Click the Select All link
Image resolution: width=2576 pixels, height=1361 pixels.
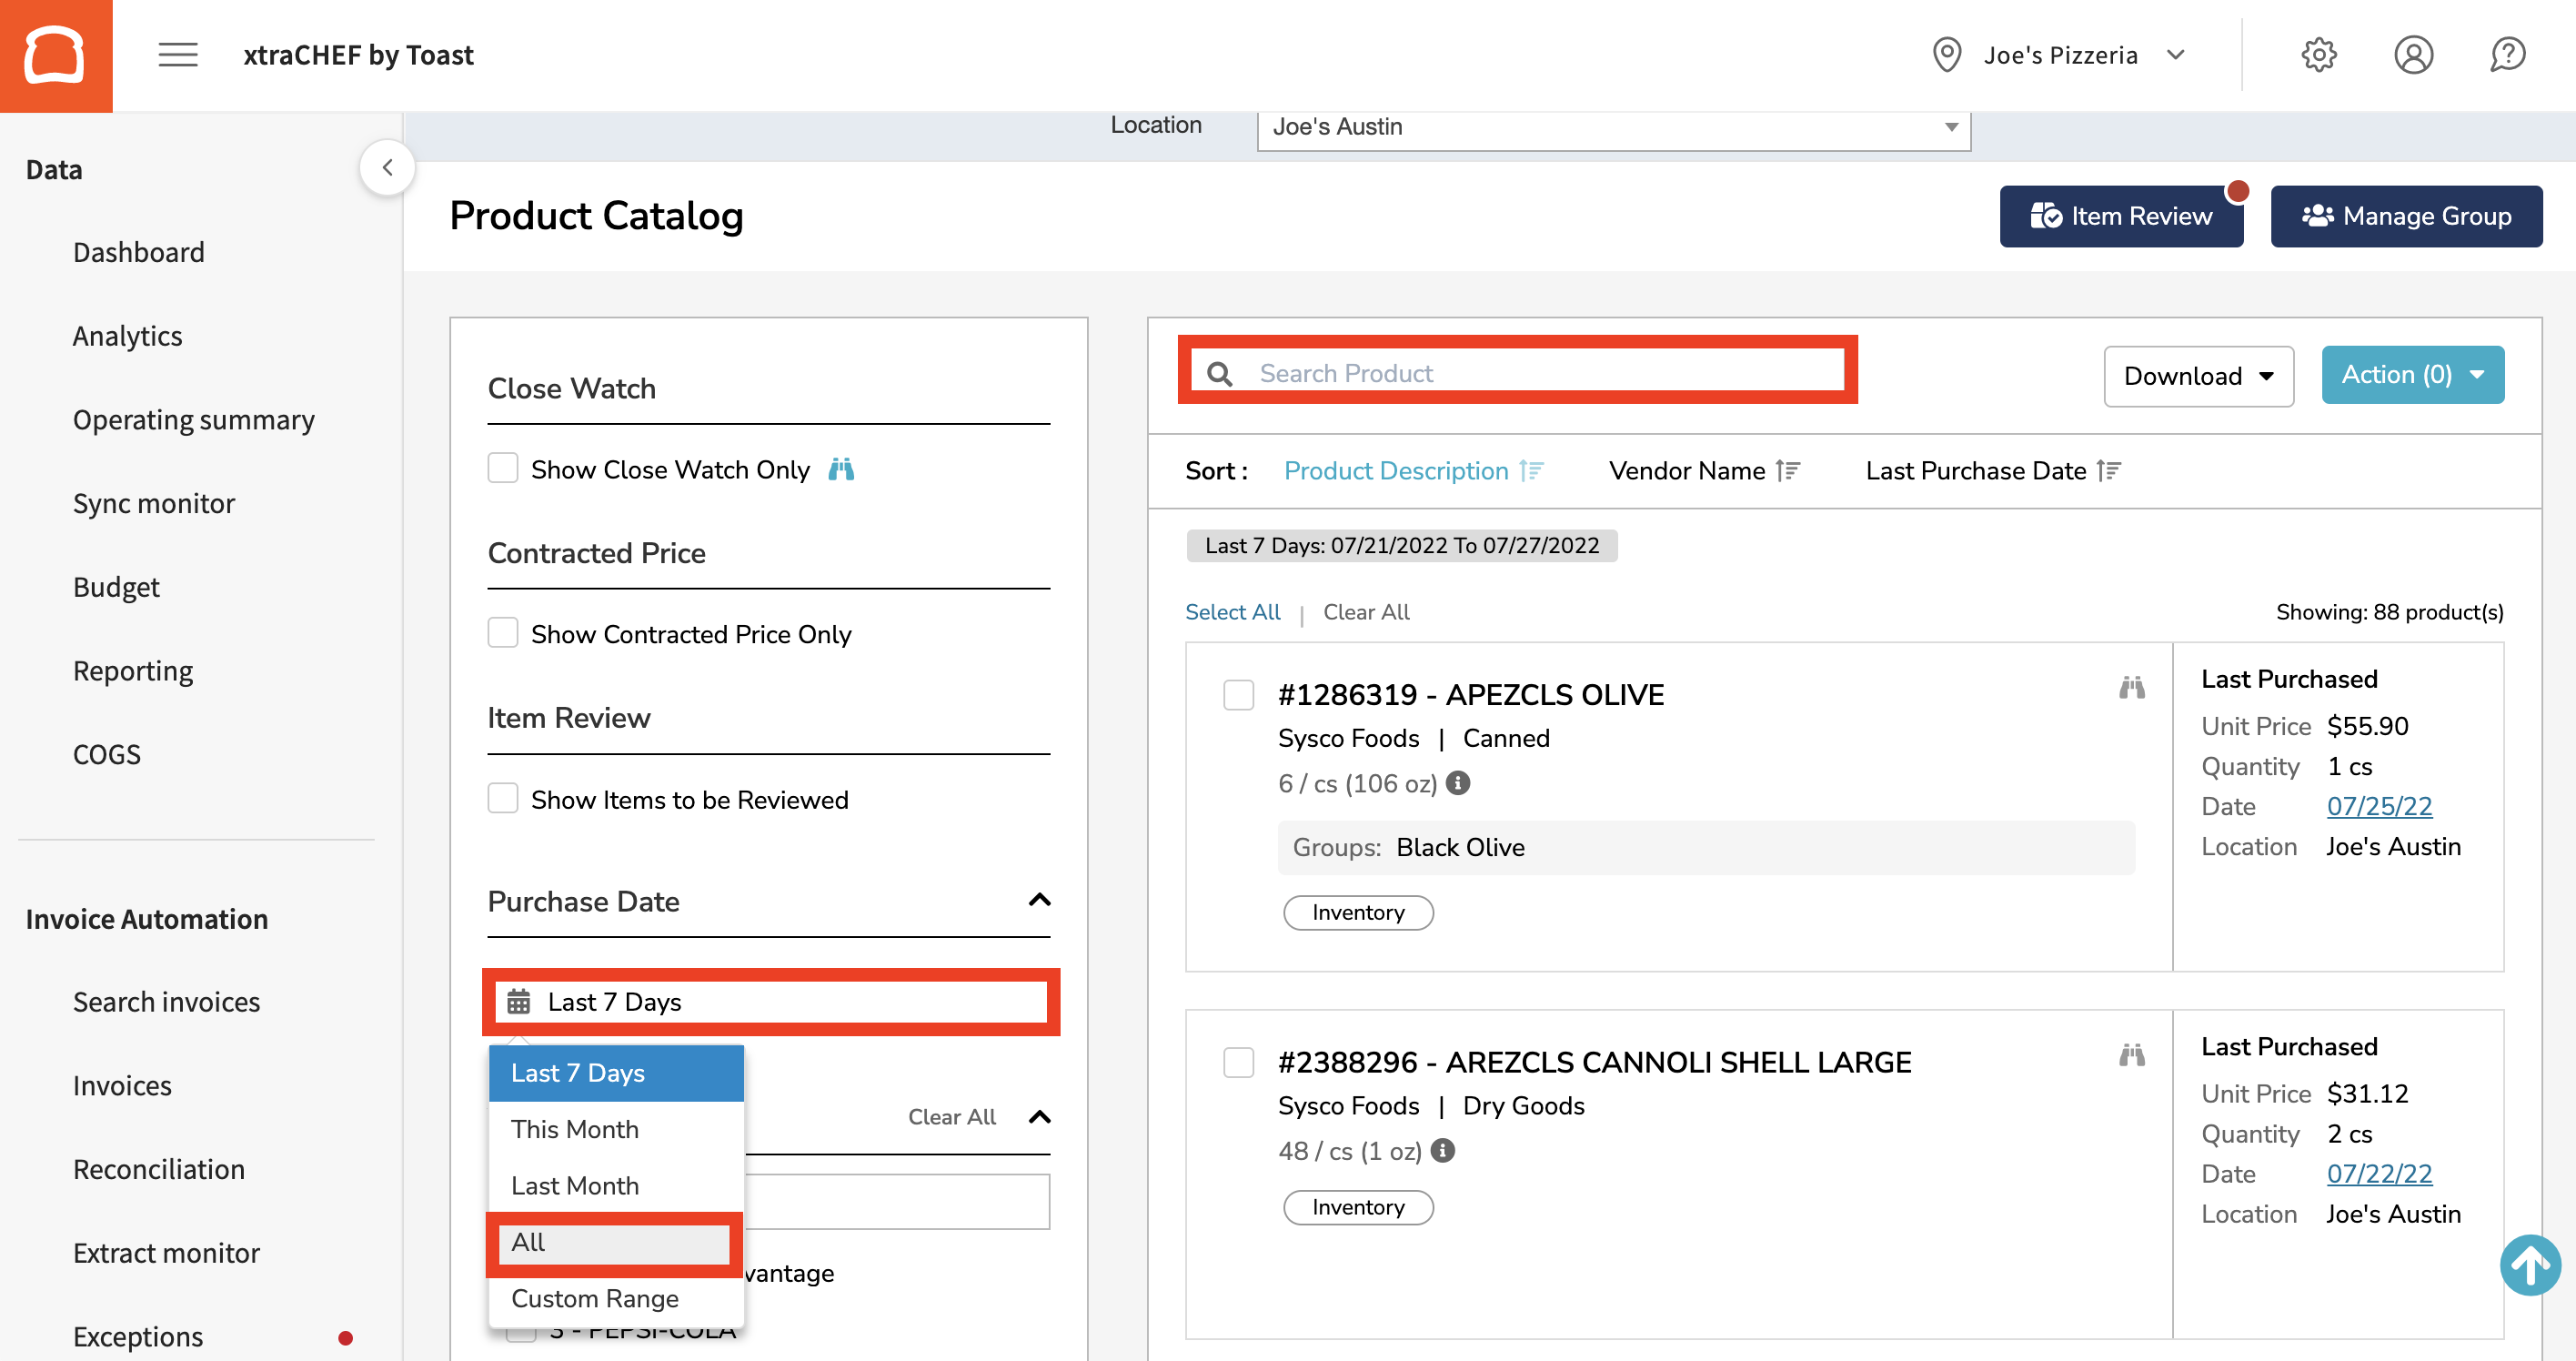pyautogui.click(x=1233, y=611)
